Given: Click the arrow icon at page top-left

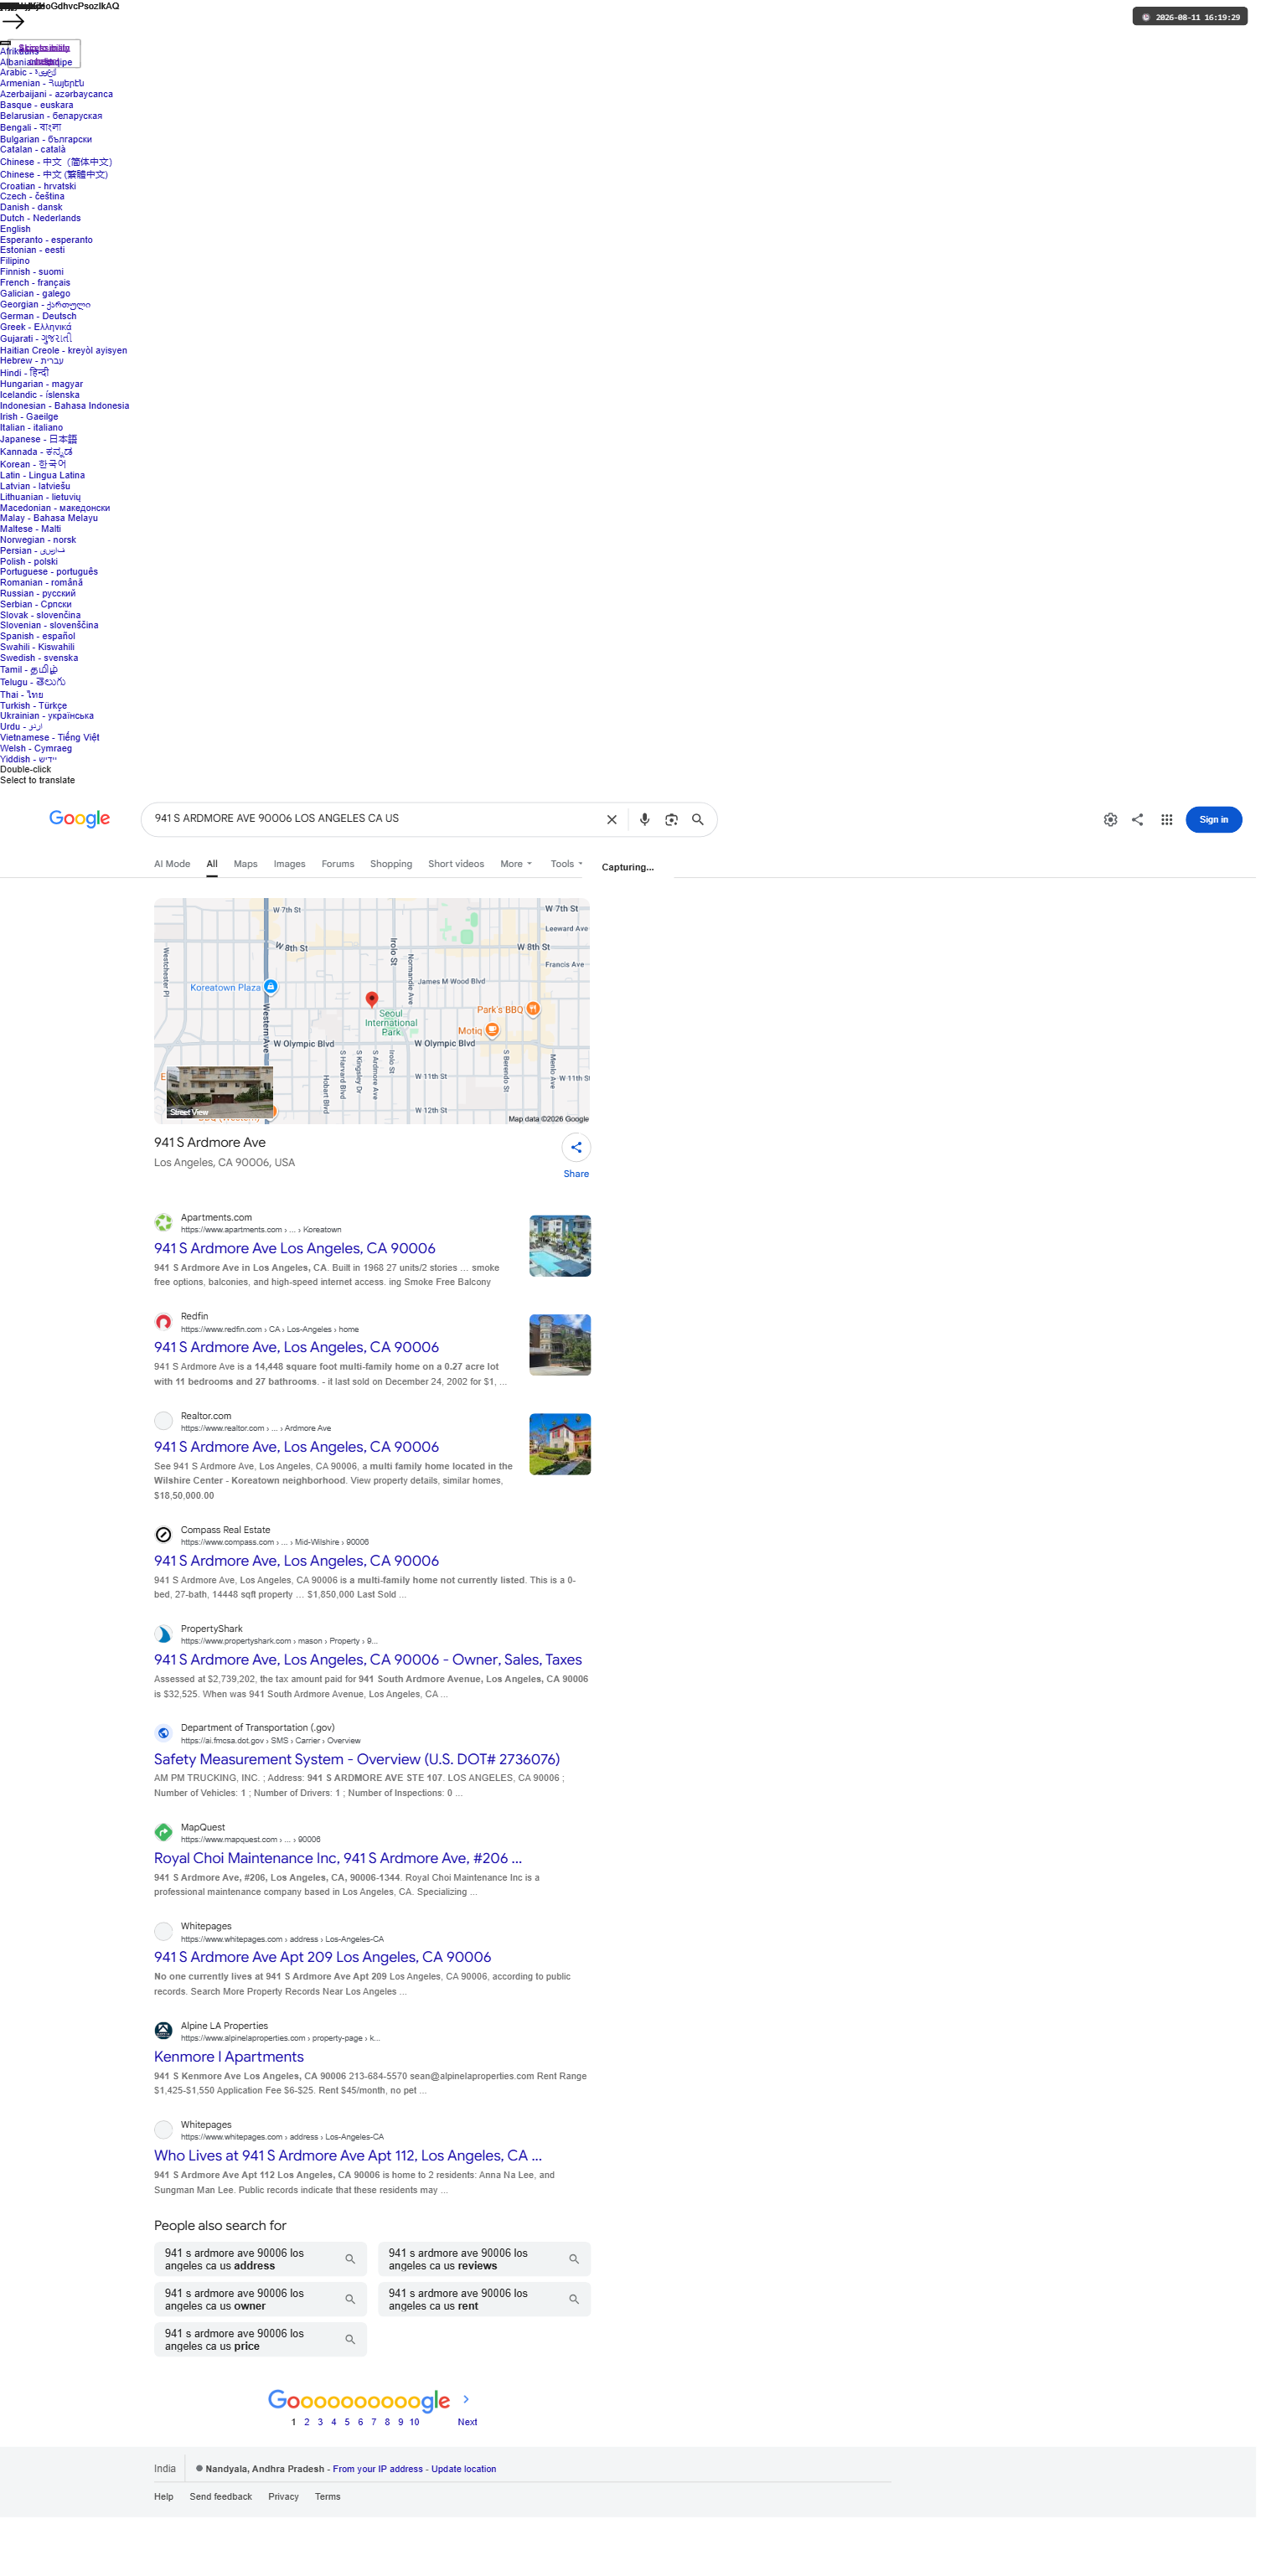Looking at the screenshot, I should [x=13, y=21].
